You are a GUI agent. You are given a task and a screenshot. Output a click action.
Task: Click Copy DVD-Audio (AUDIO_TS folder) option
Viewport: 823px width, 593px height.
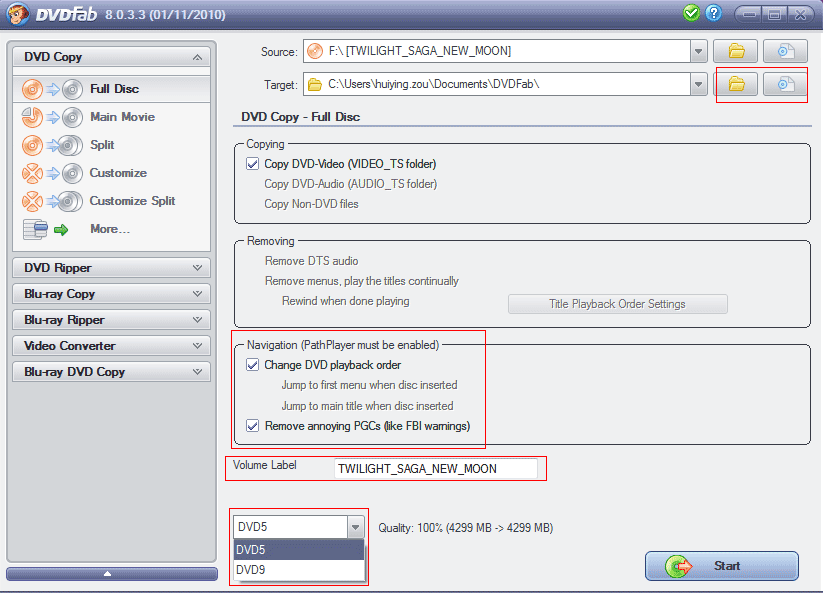pyautogui.click(x=351, y=184)
